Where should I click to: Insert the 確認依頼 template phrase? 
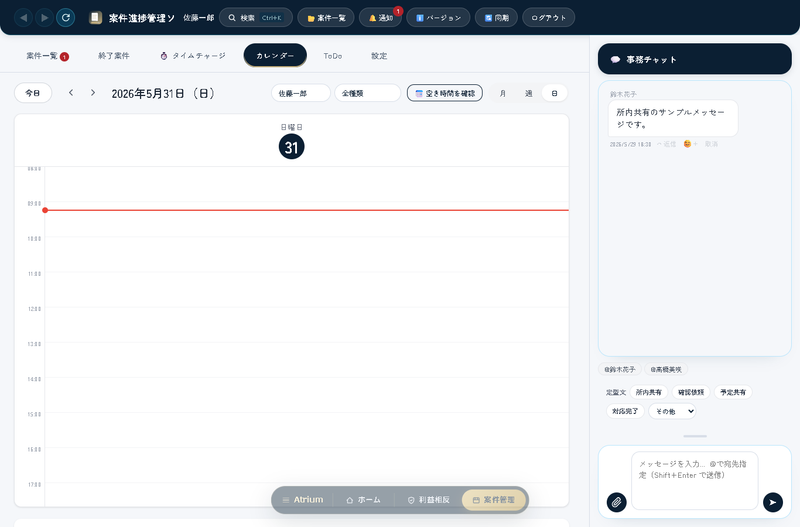coord(691,392)
